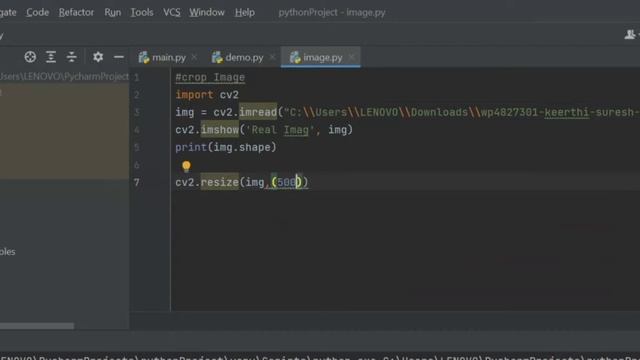Click the 'imshow' method call

[220, 130]
